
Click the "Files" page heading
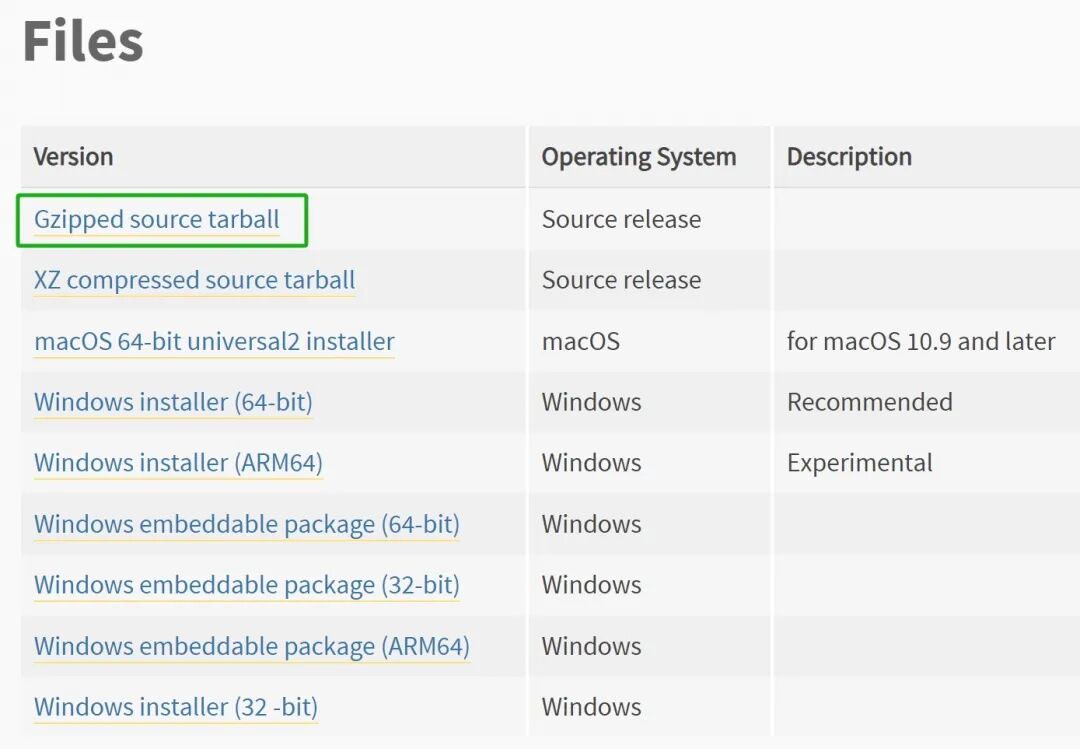pyautogui.click(x=83, y=41)
